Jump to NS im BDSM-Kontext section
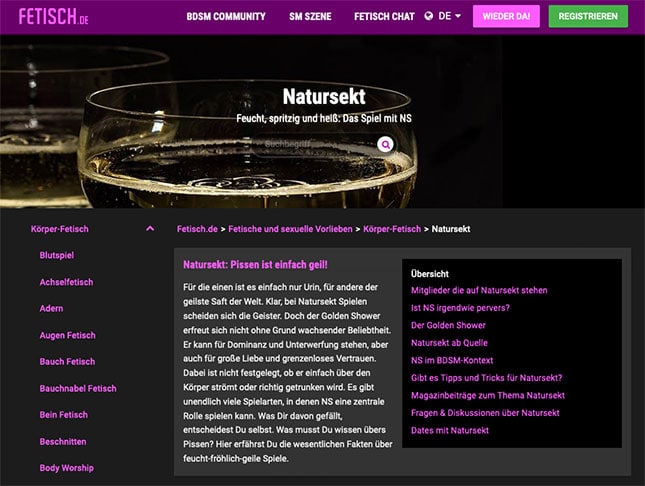This screenshot has width=645, height=486. click(x=452, y=360)
